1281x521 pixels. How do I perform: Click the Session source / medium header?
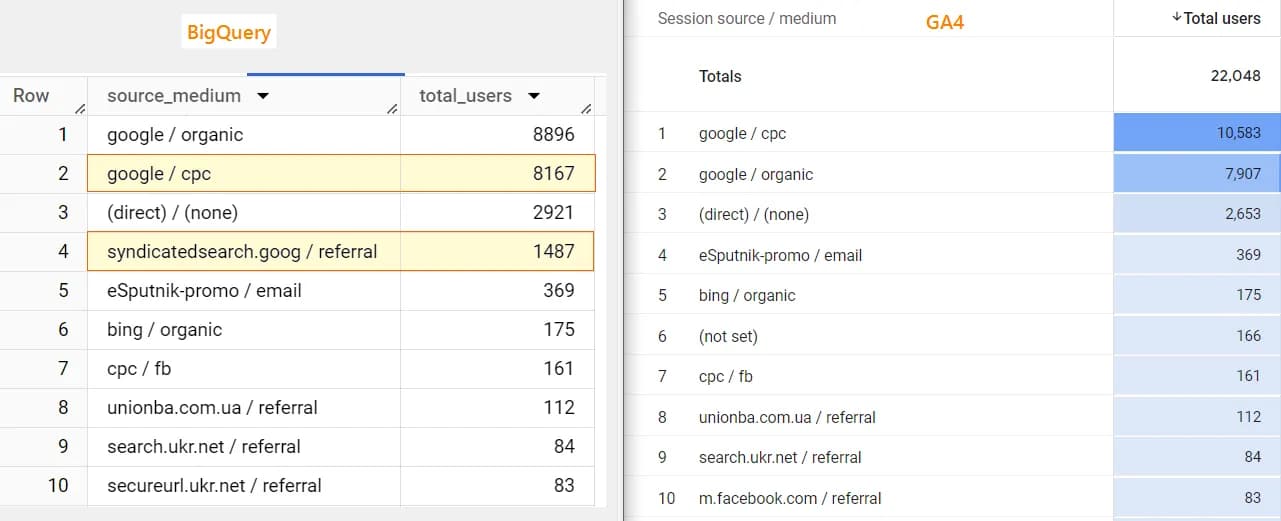tap(747, 18)
